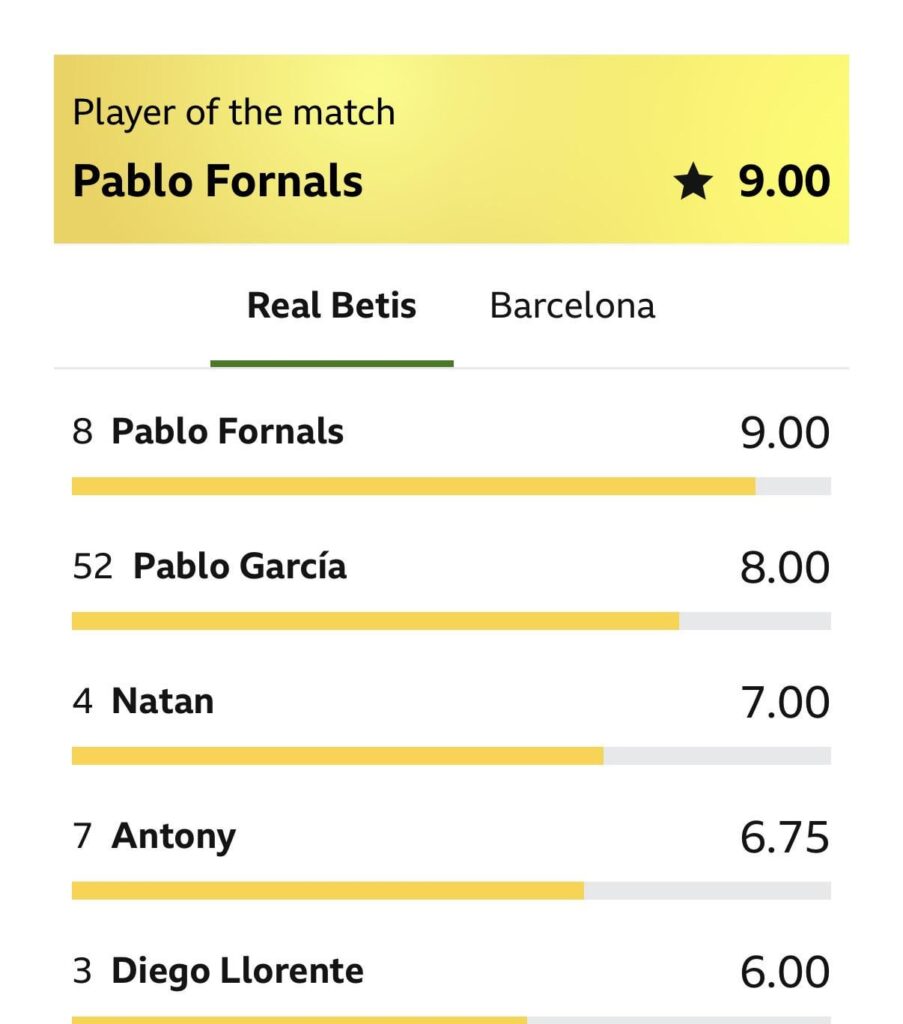Select the Real Betis tab

[x=331, y=306]
